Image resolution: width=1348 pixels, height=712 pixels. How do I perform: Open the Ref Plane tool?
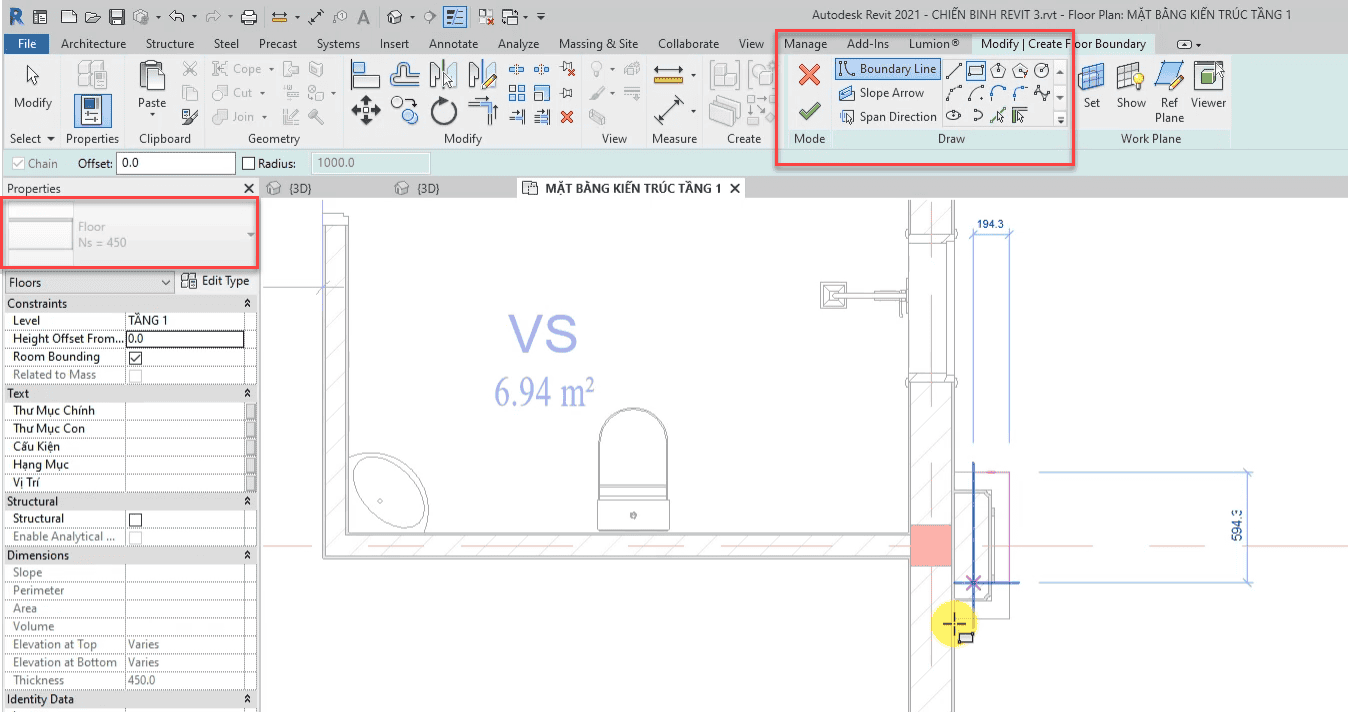point(1169,91)
